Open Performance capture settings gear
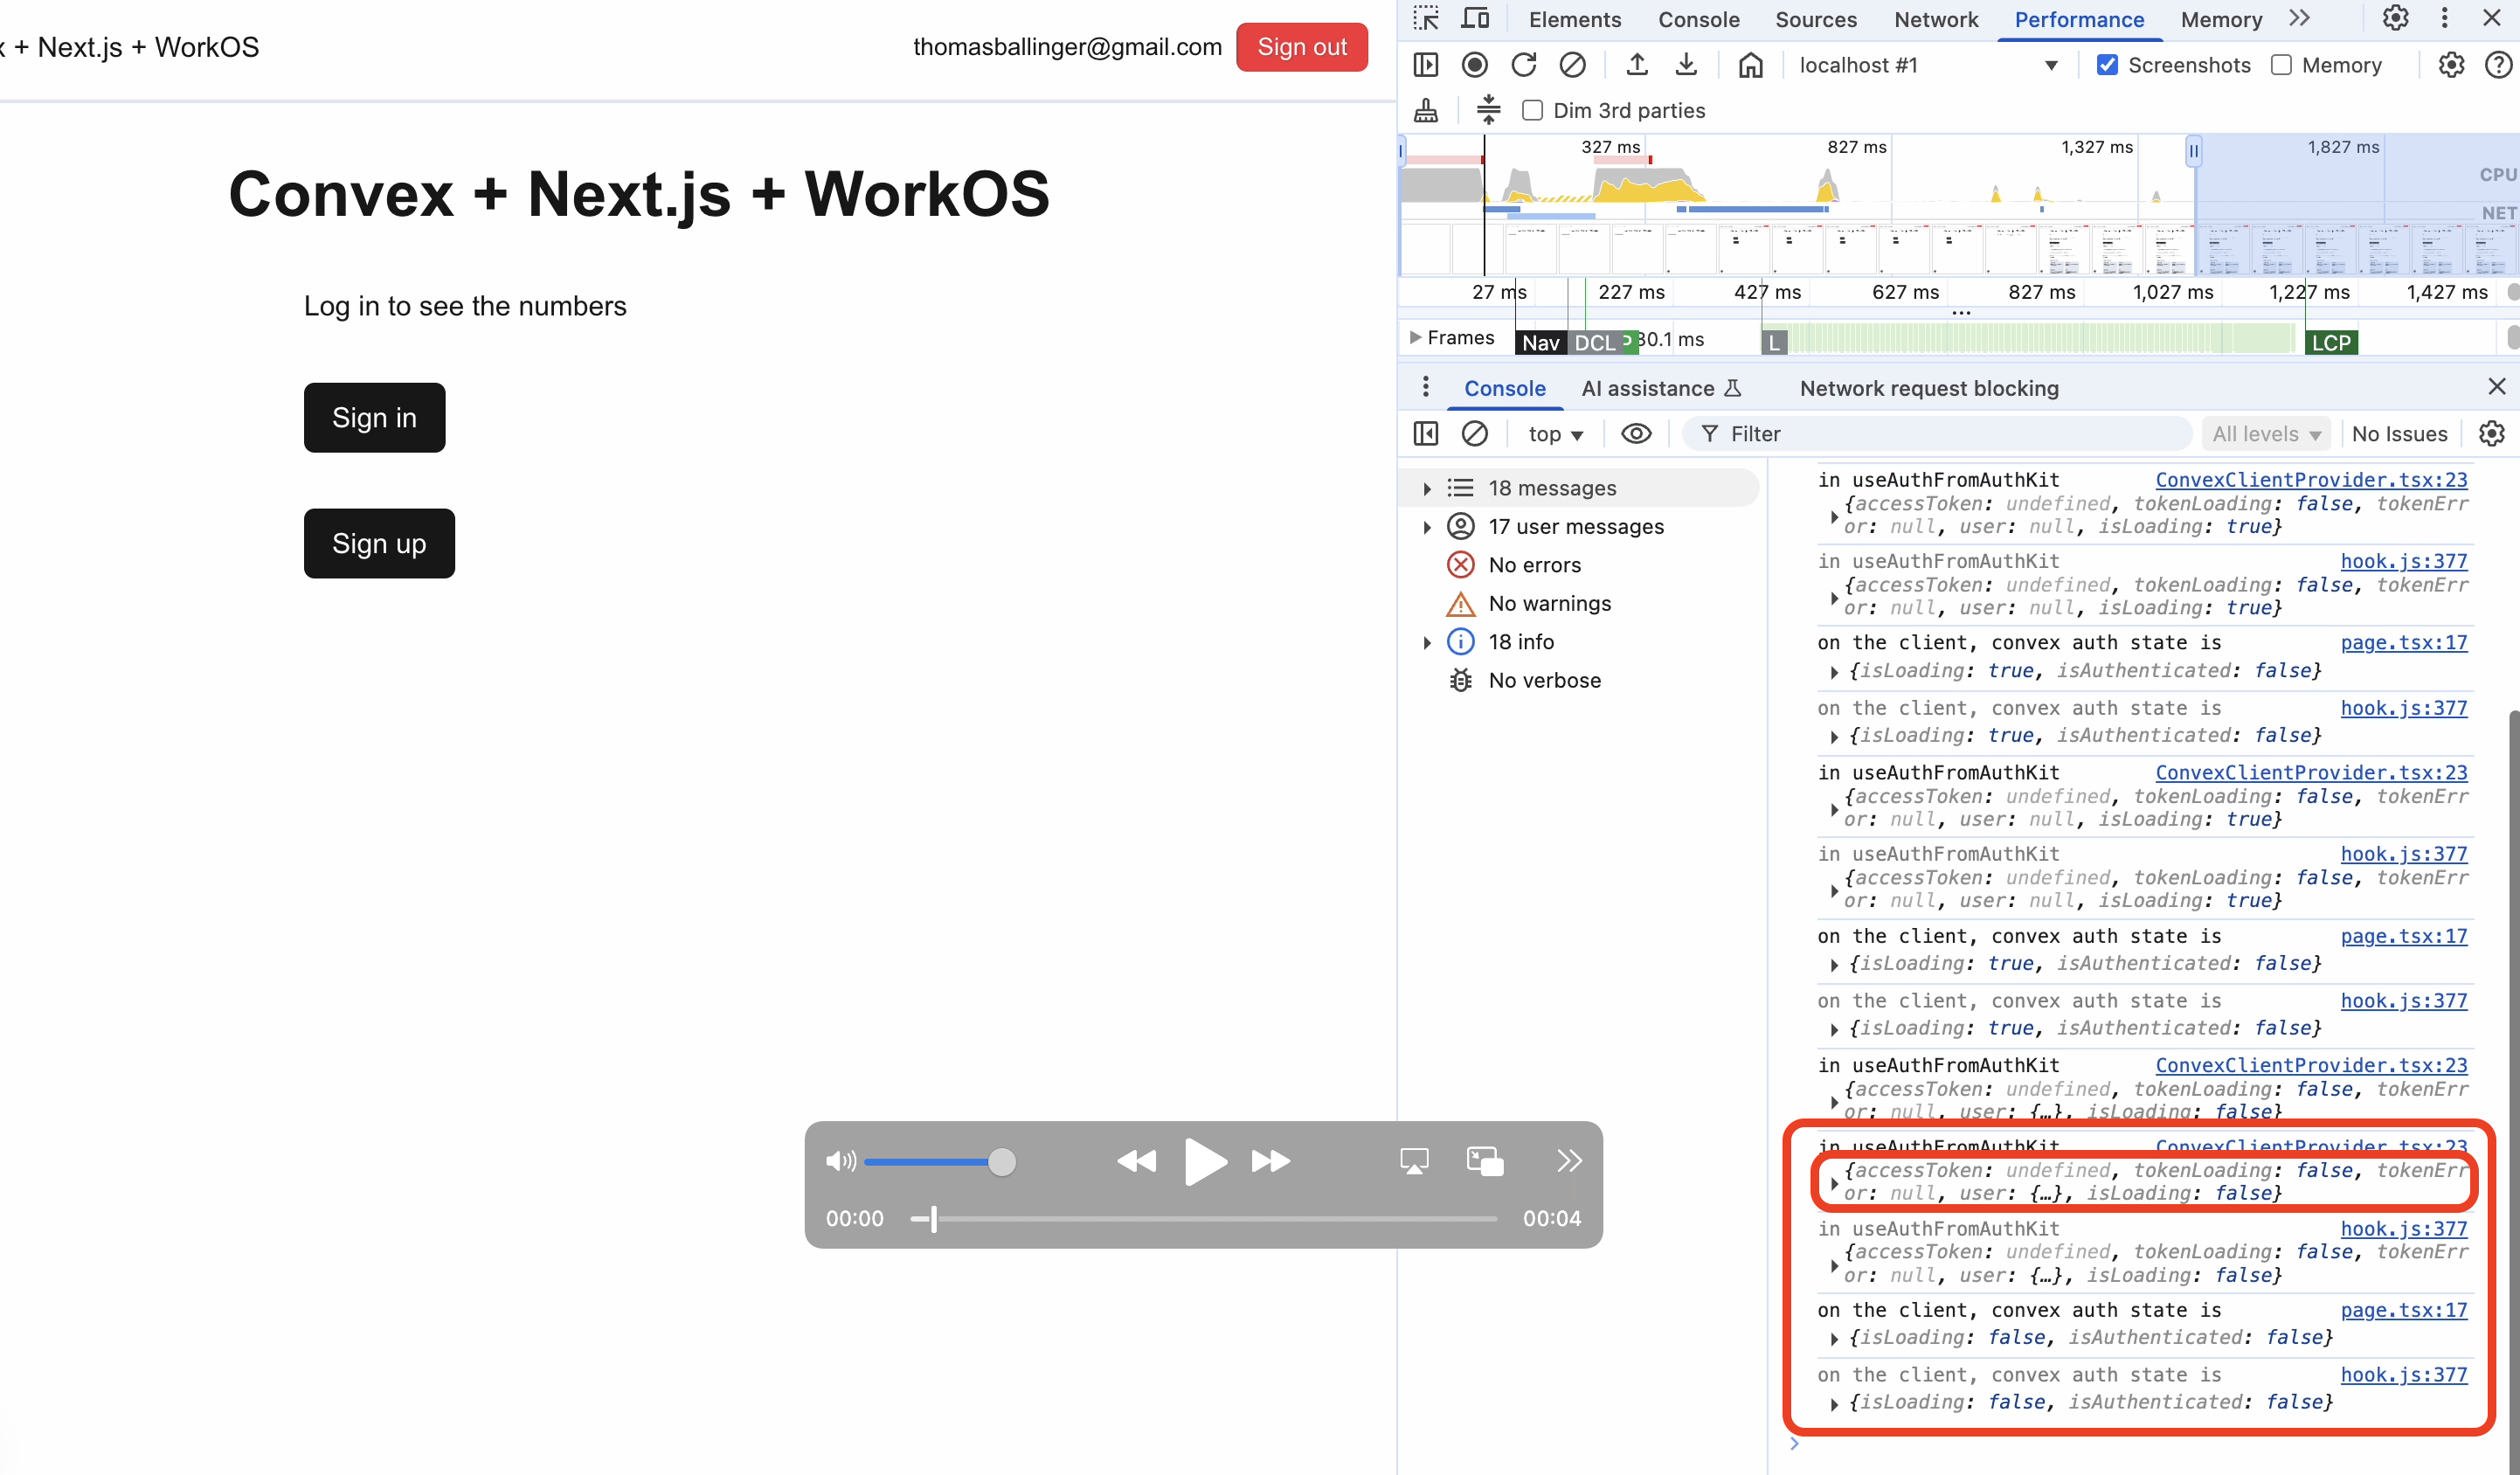Image resolution: width=2520 pixels, height=1475 pixels. click(2451, 65)
